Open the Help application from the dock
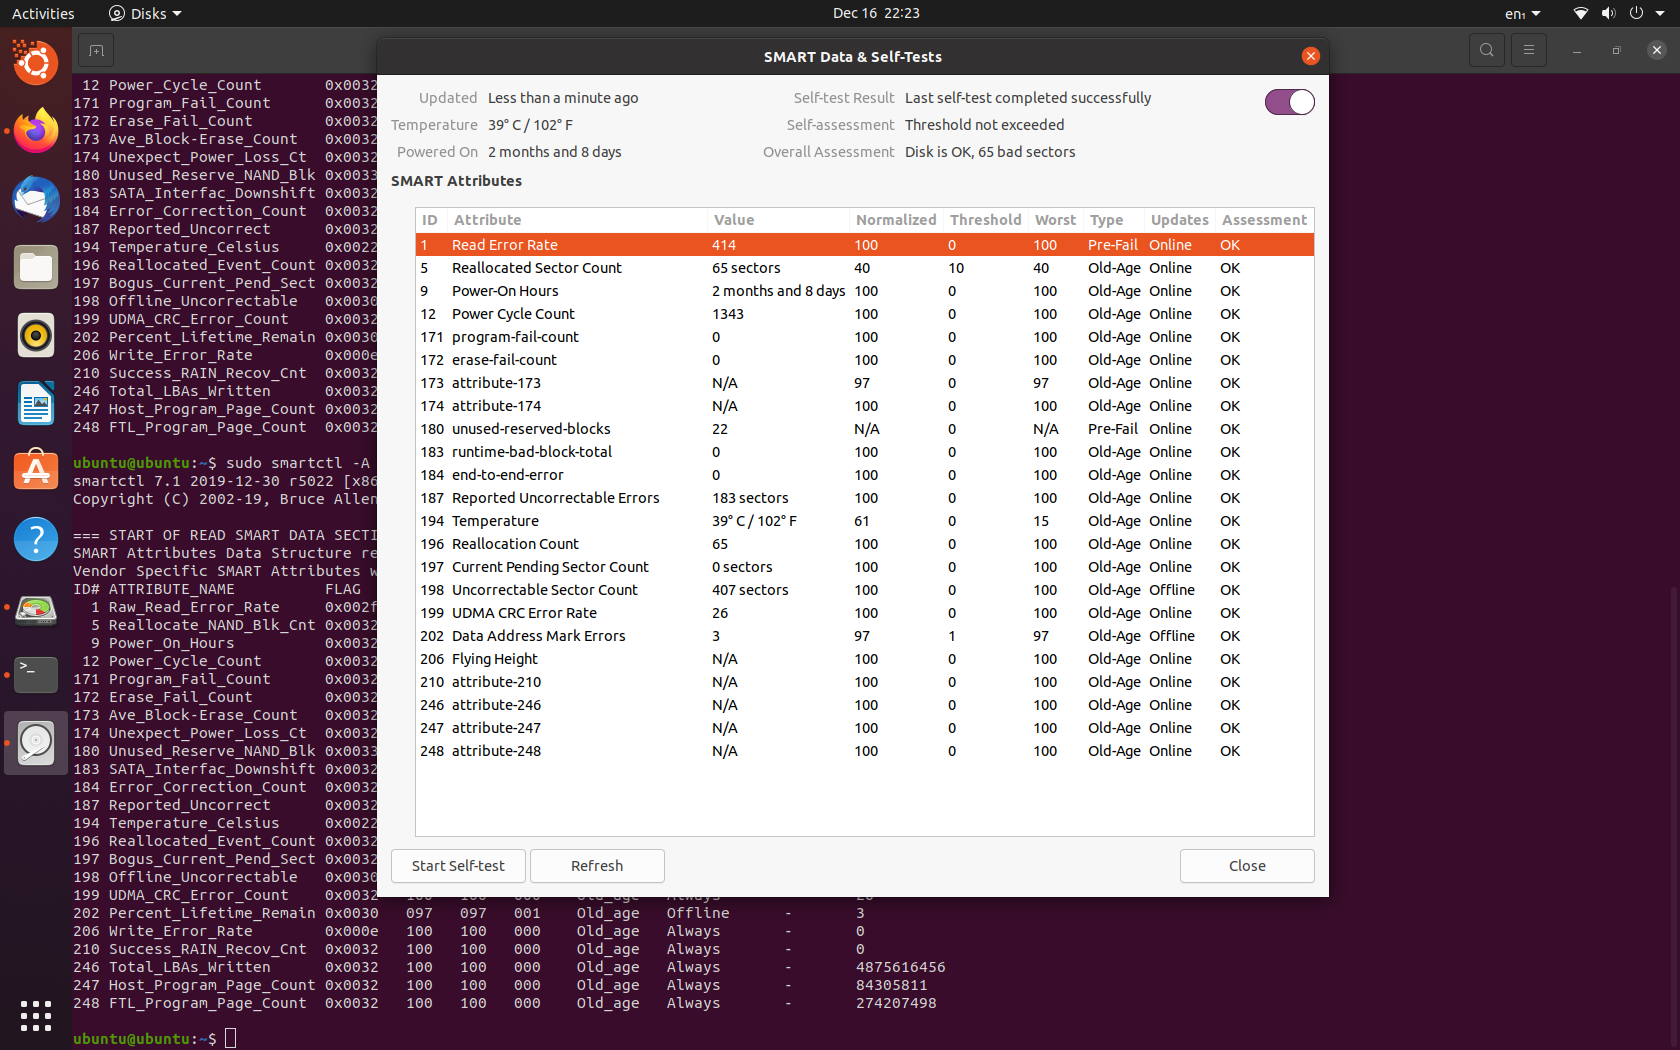 point(36,539)
